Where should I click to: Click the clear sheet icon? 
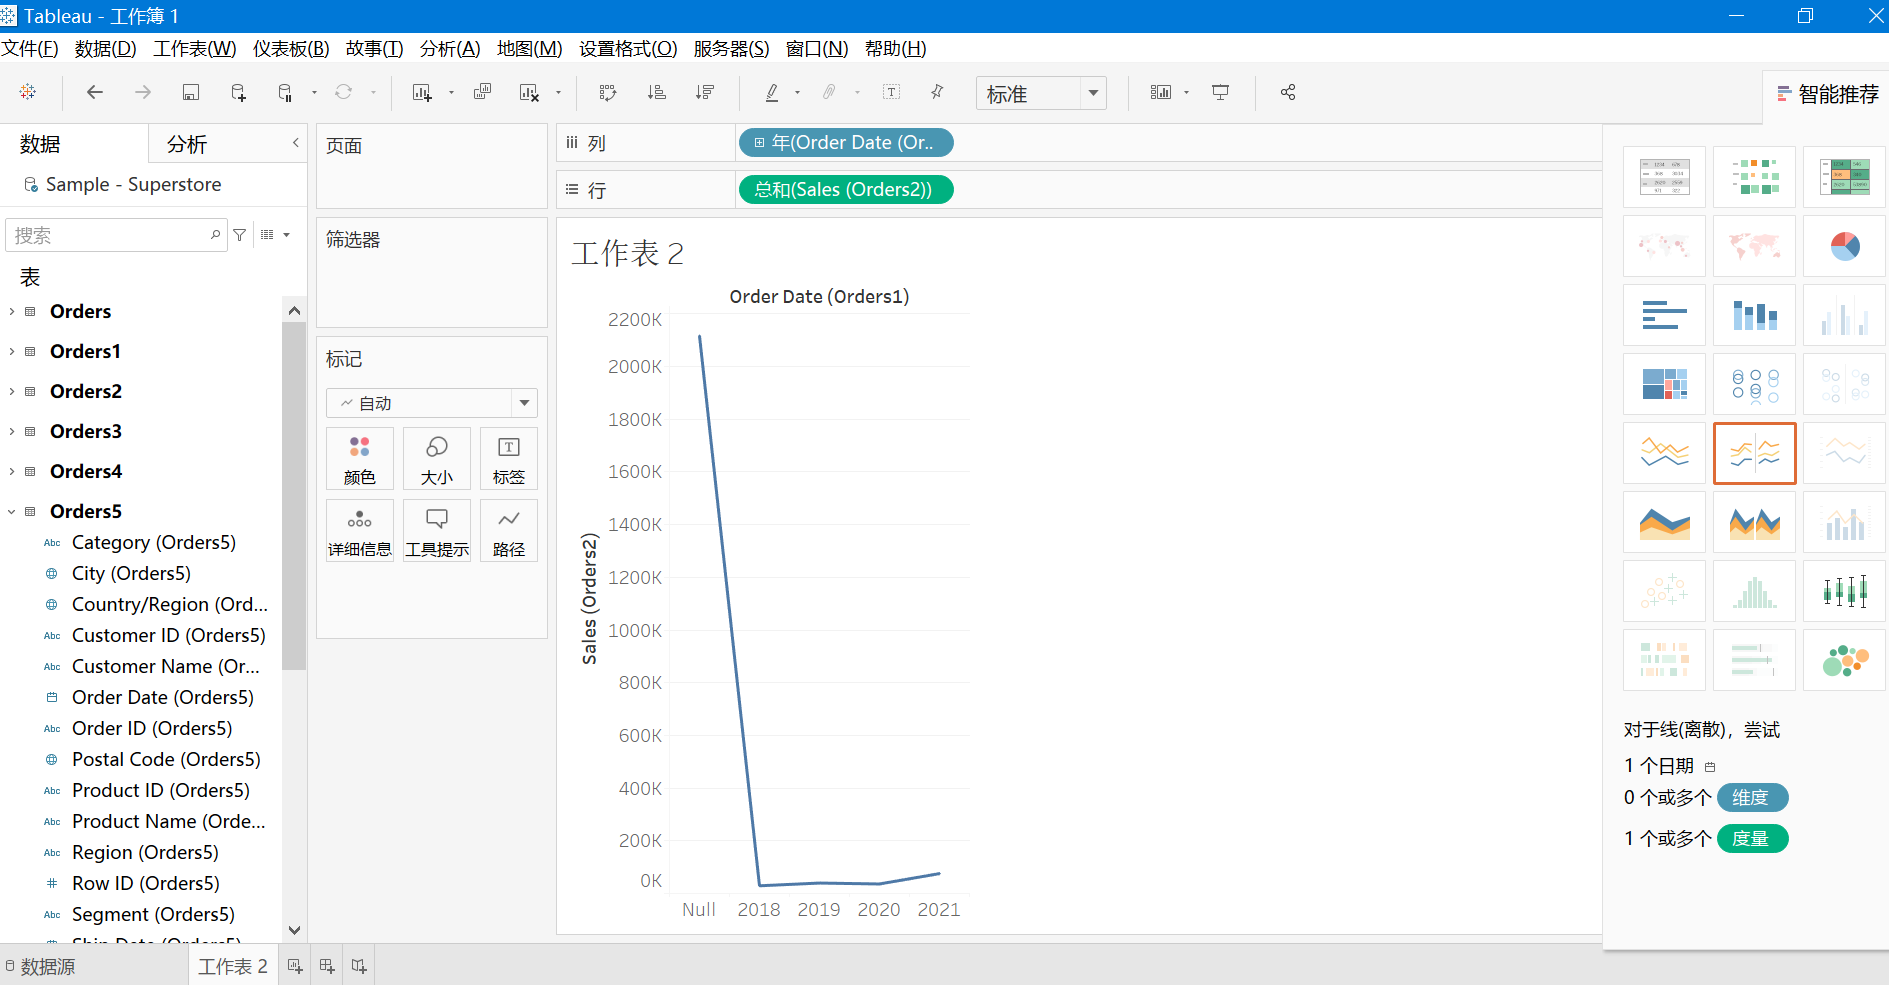530,92
